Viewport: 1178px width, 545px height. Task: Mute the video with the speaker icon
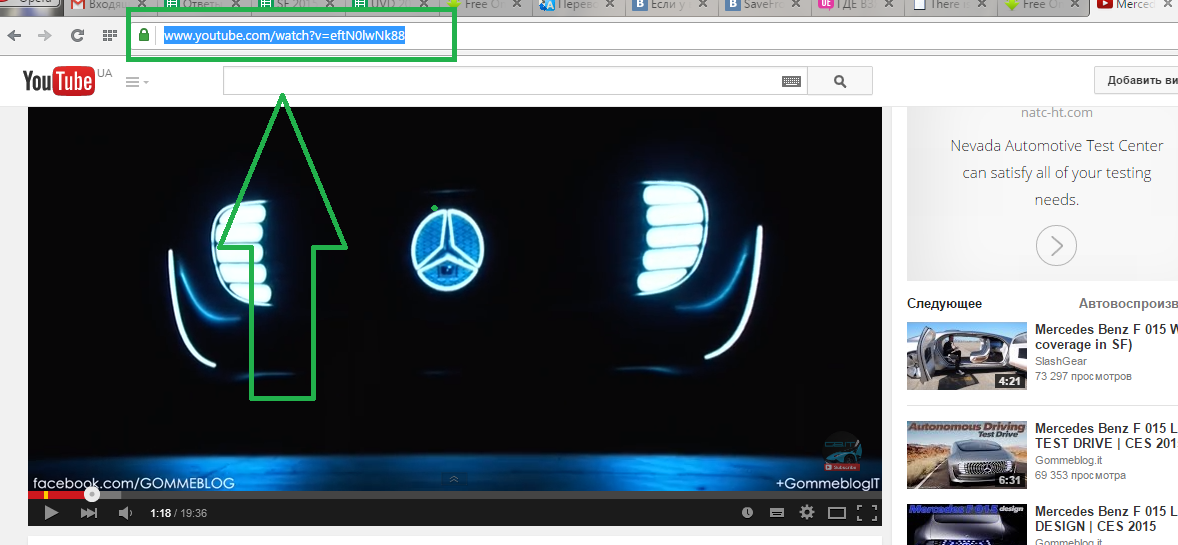pyautogui.click(x=125, y=513)
